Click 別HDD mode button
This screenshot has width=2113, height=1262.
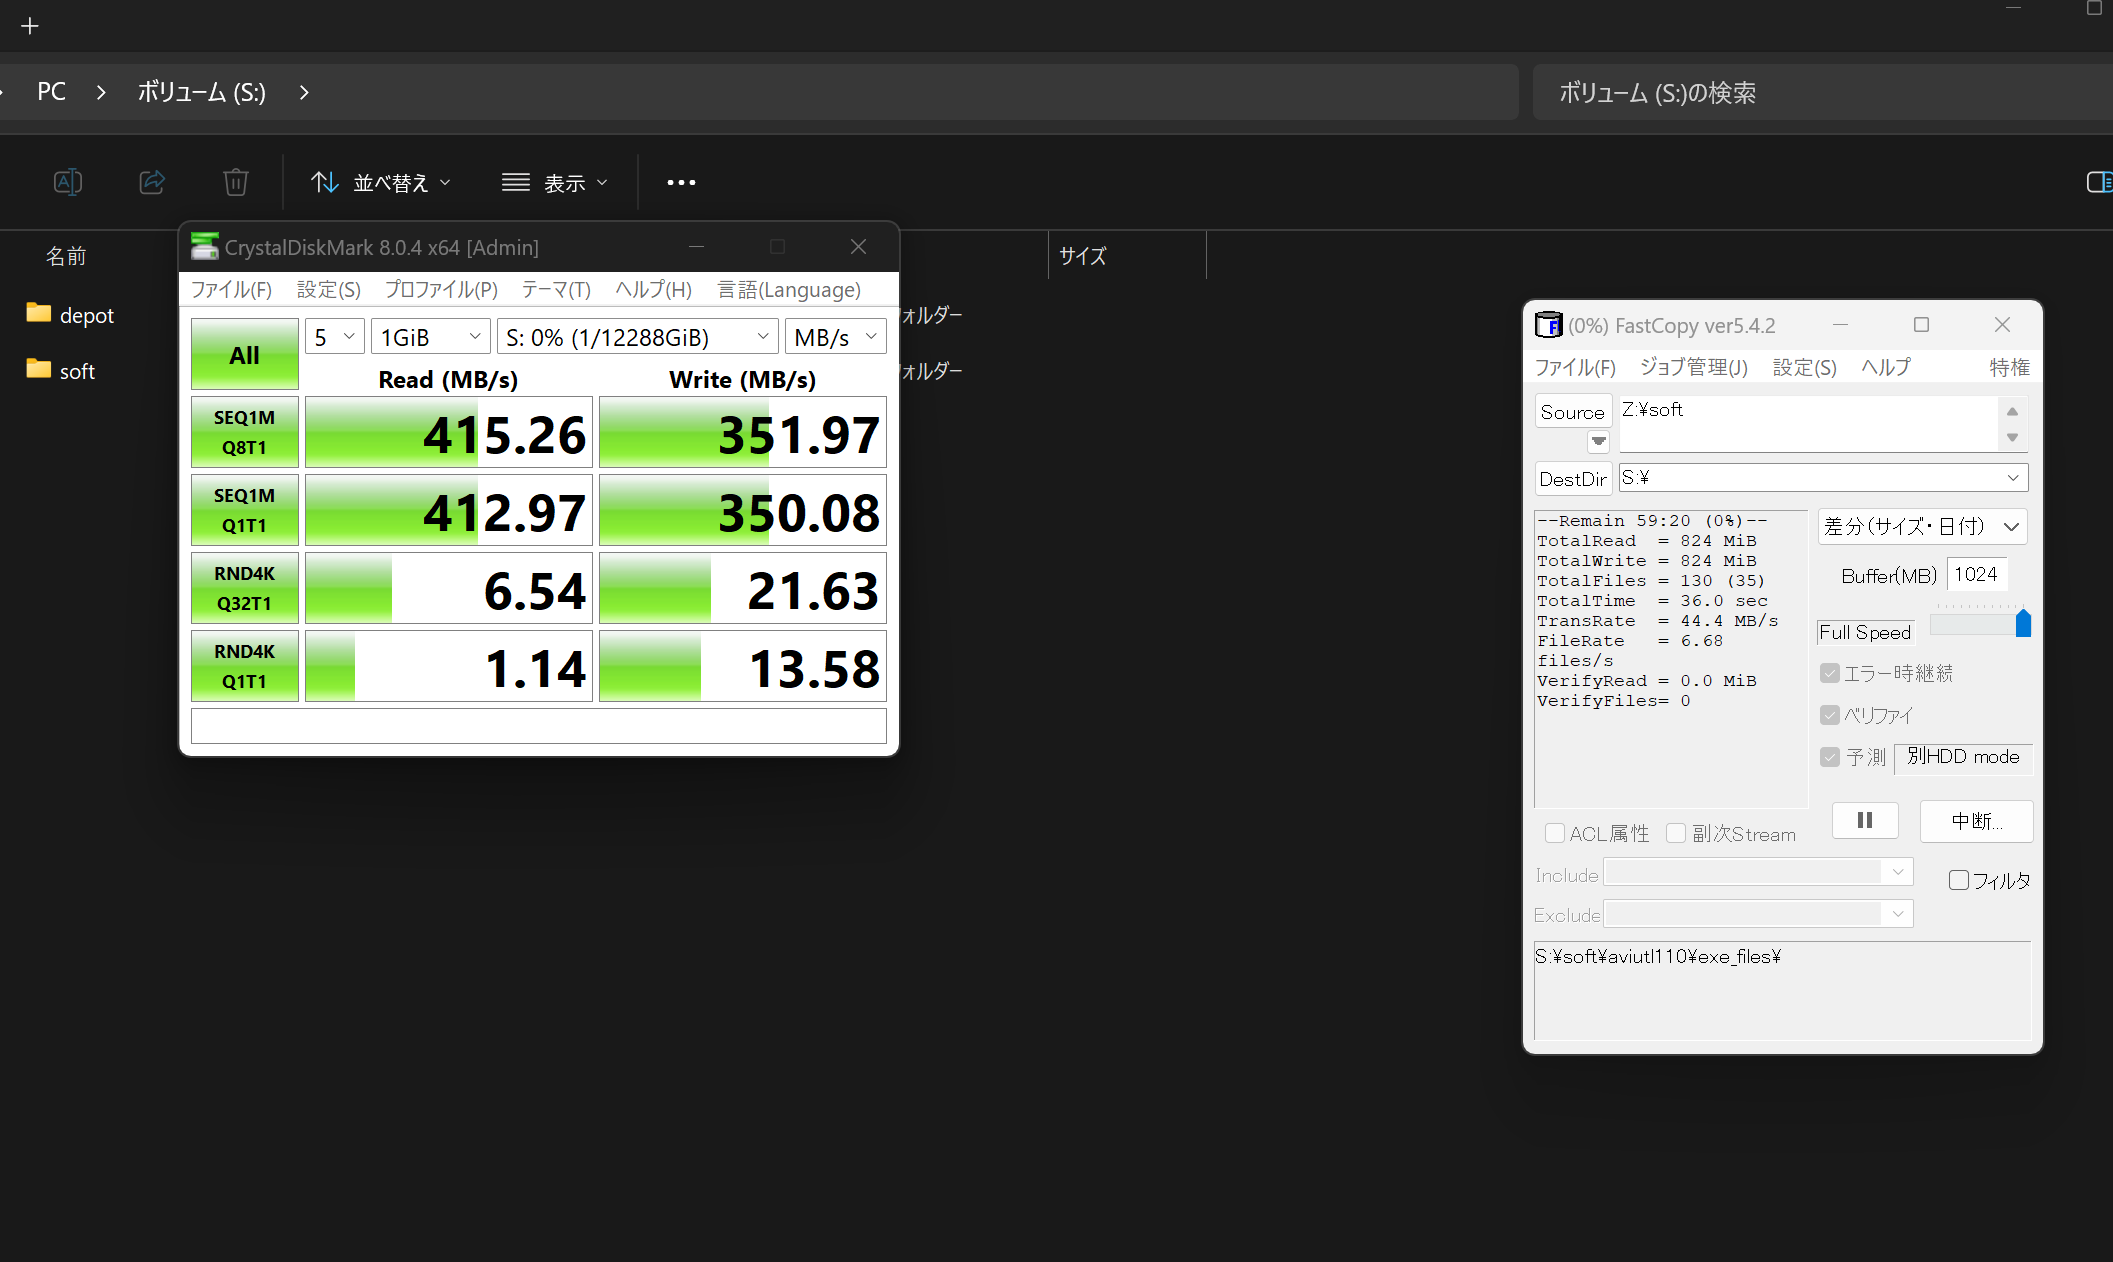tap(1963, 757)
